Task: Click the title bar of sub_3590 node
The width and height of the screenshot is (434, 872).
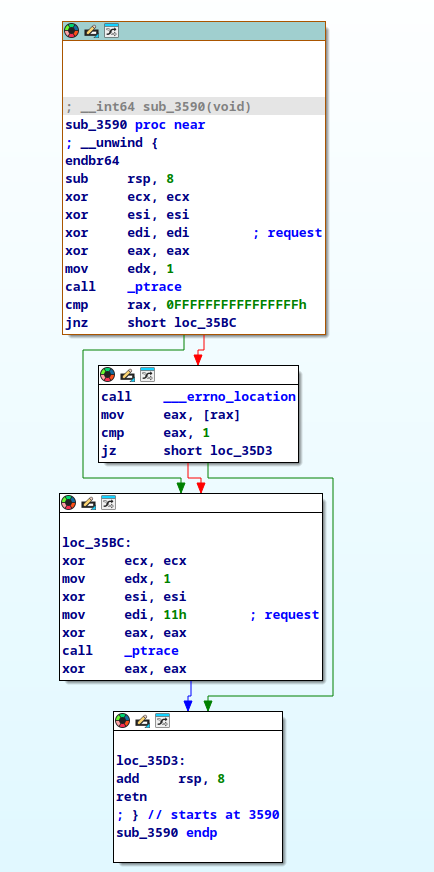Action: point(194,31)
